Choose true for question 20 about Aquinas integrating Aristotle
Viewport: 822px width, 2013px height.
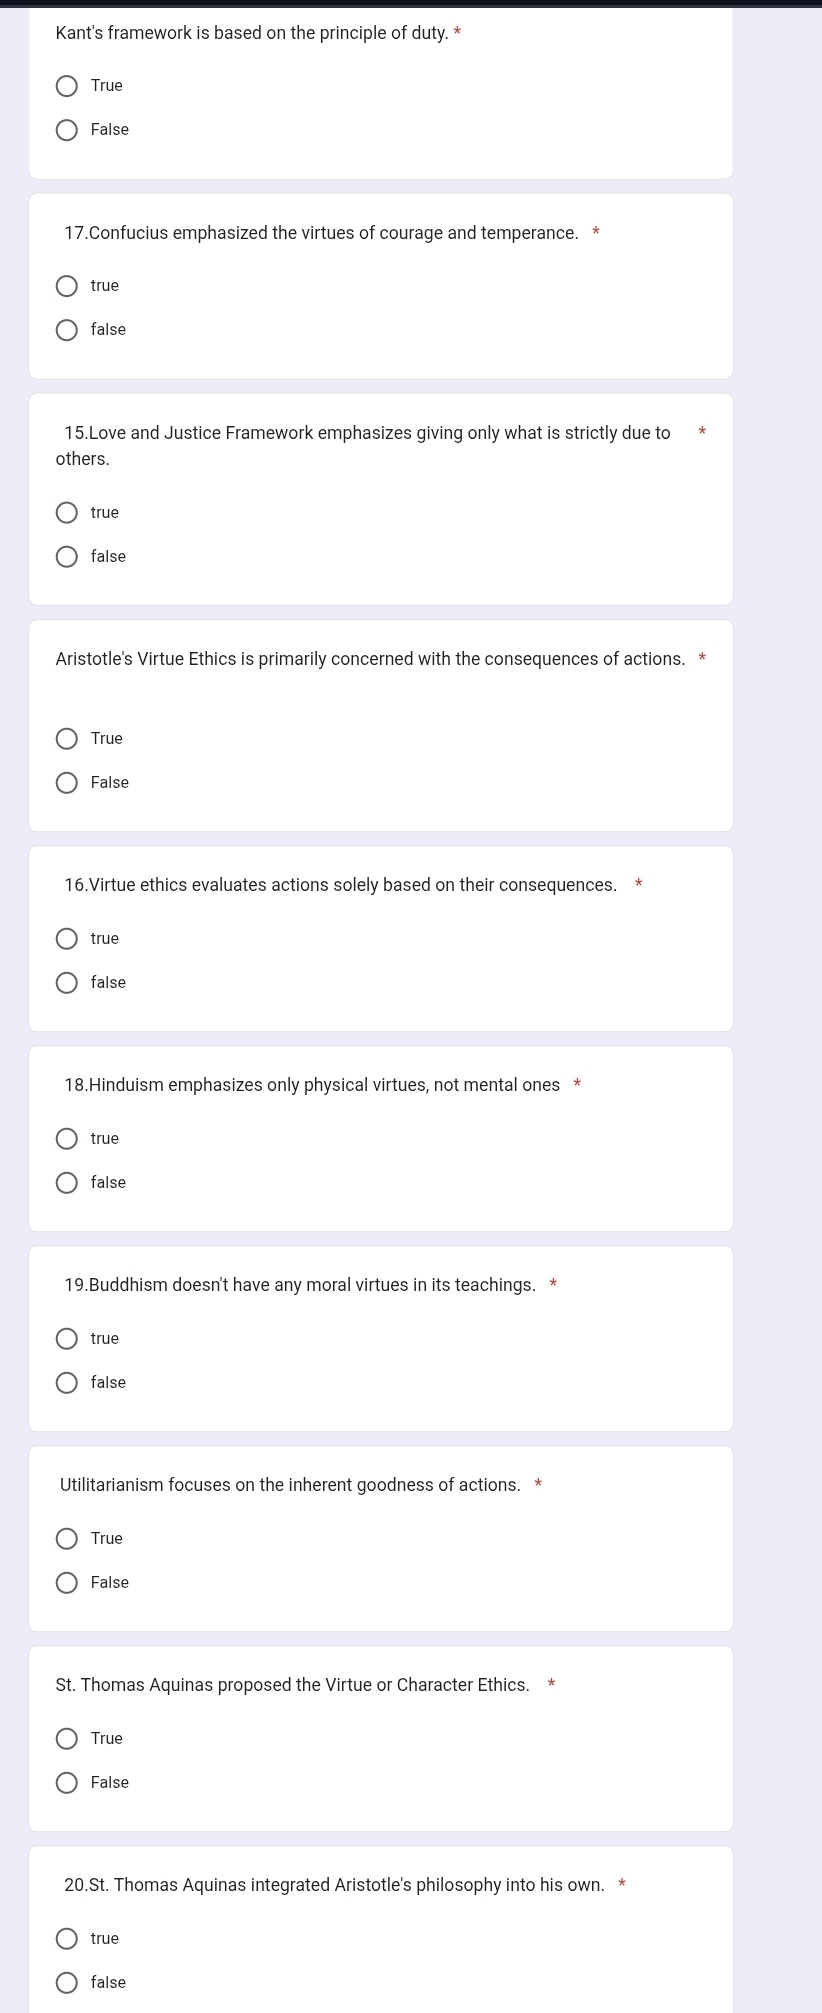pyautogui.click(x=67, y=1939)
